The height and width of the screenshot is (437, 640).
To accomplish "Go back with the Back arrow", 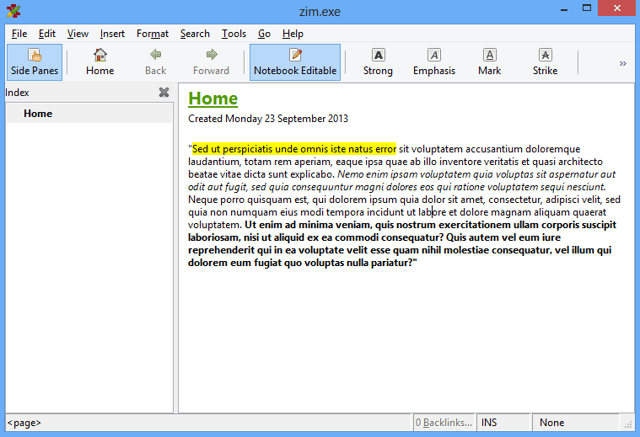I will pyautogui.click(x=156, y=62).
